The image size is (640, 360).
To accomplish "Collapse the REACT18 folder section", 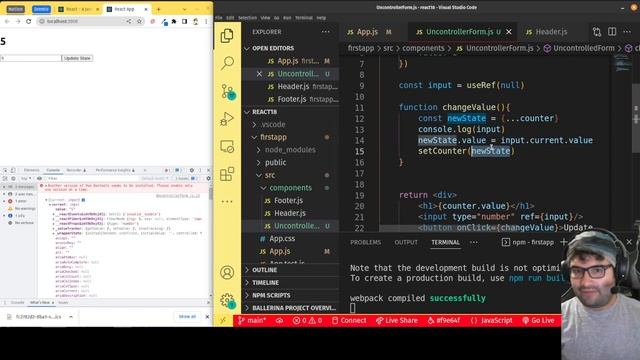I will coord(247,112).
